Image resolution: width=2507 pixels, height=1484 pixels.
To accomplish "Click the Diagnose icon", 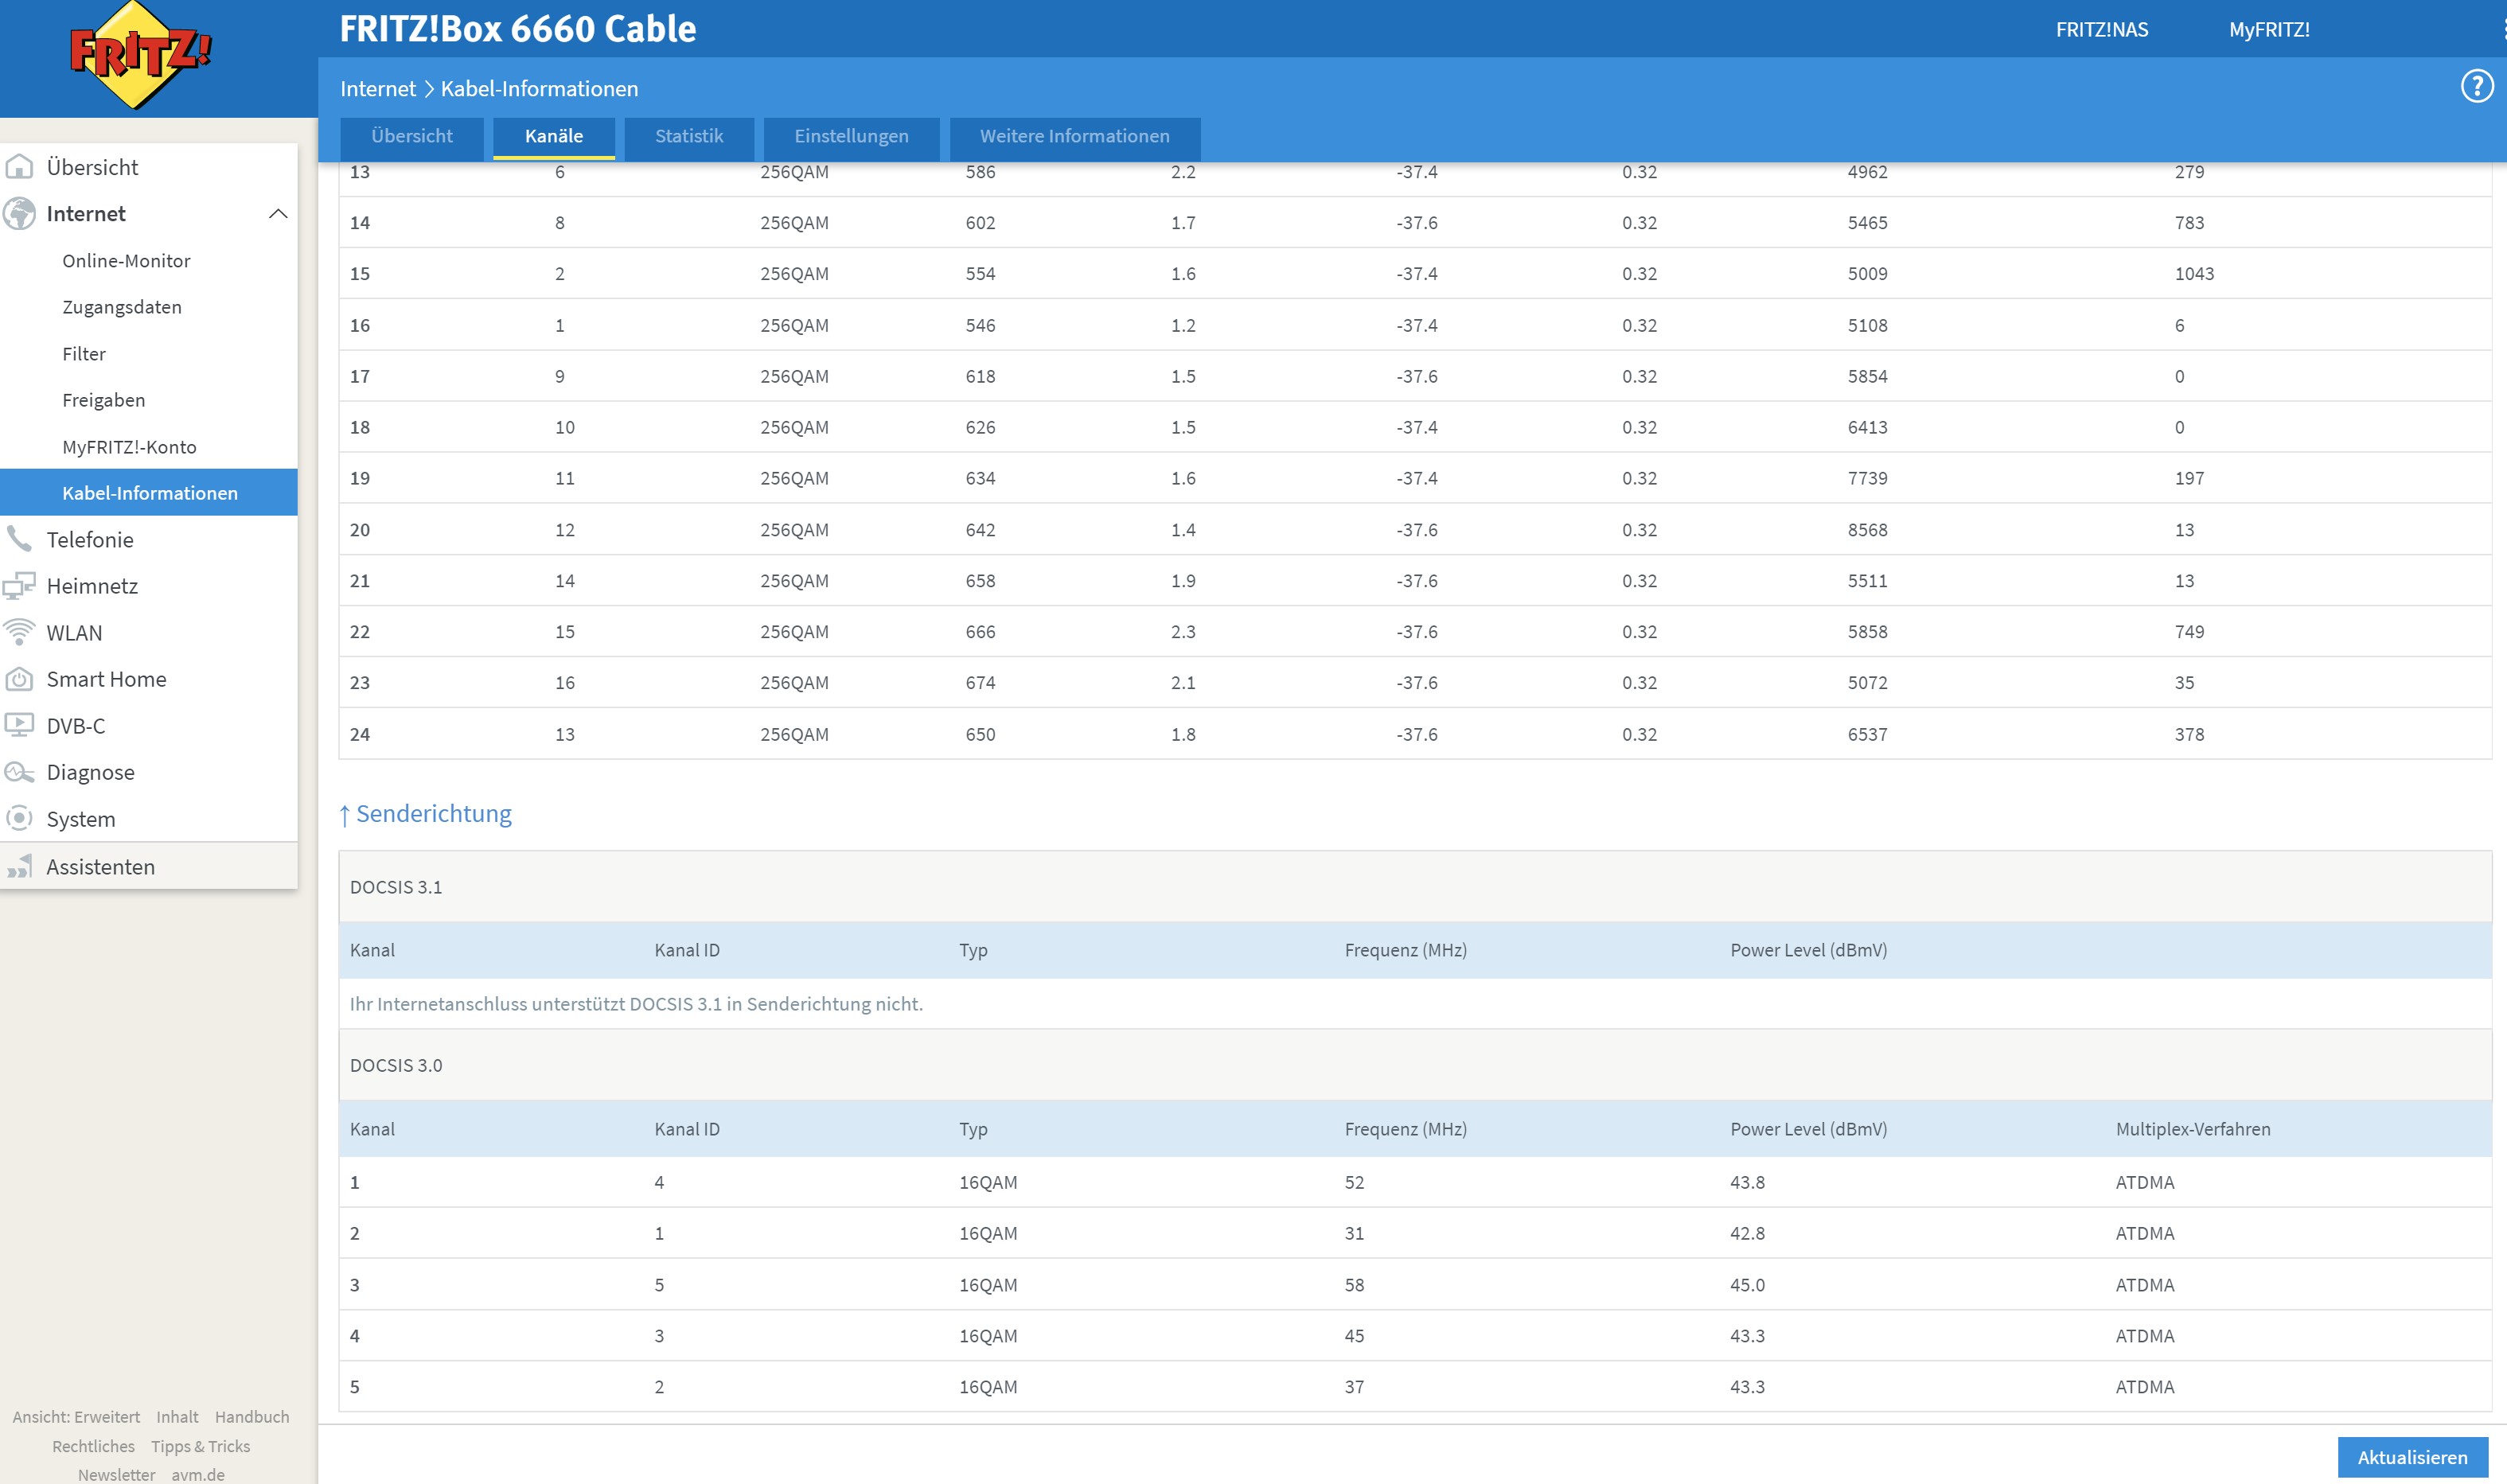I will tap(19, 772).
